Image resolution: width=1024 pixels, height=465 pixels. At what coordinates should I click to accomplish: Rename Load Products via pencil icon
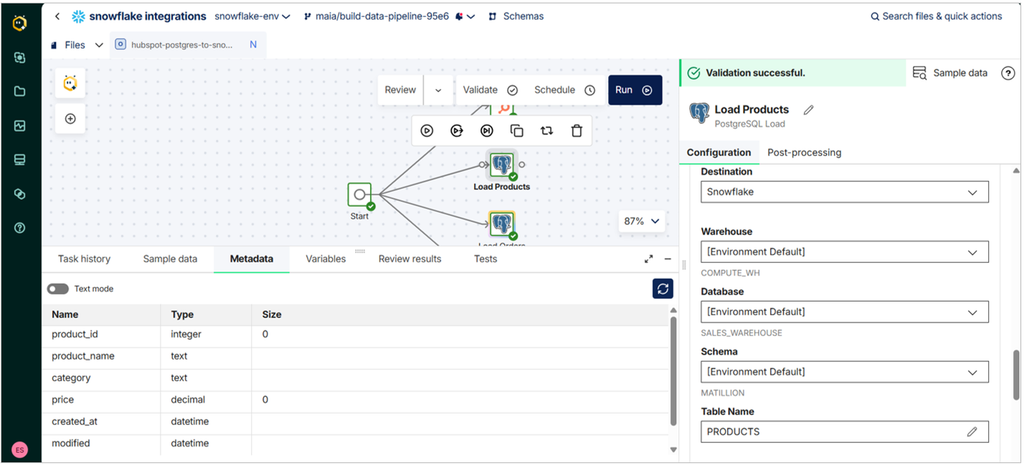click(808, 110)
